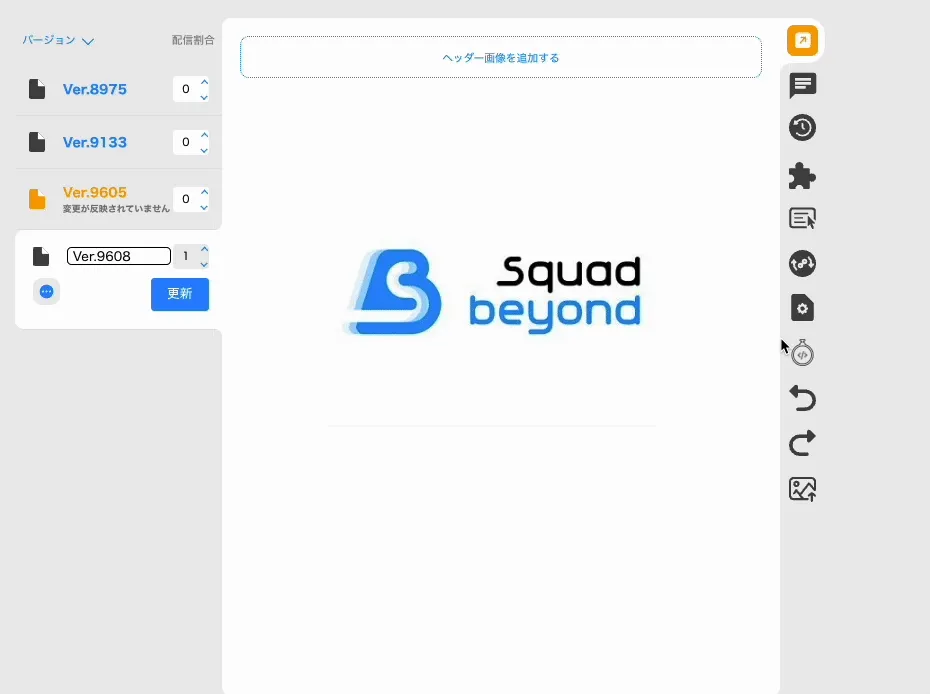Click the undo arrow icon

point(802,398)
